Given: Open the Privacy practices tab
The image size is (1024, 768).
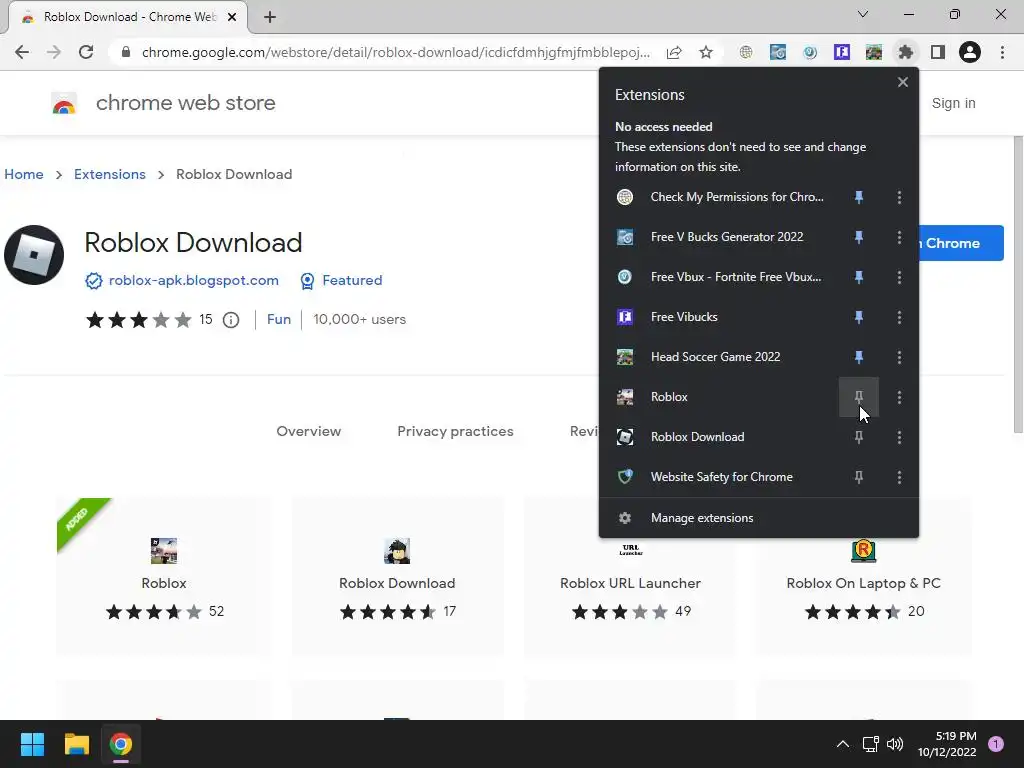Looking at the screenshot, I should [455, 431].
